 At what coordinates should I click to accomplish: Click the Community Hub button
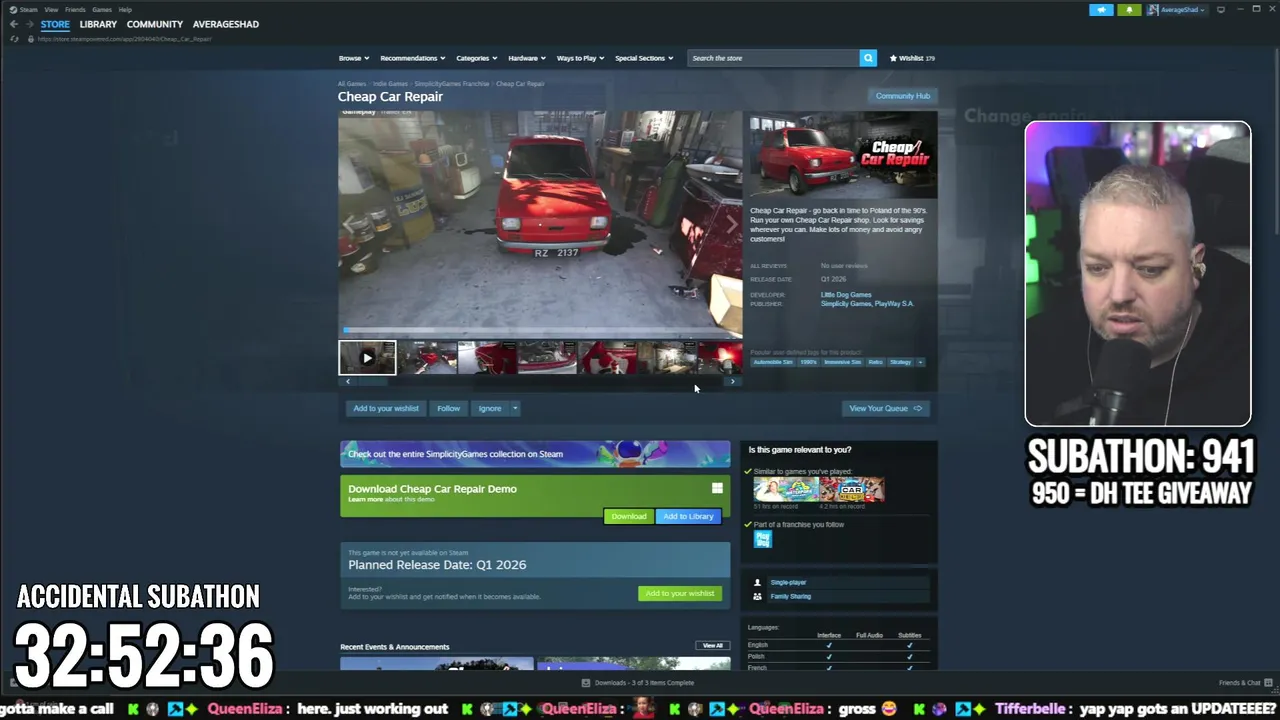pos(903,96)
